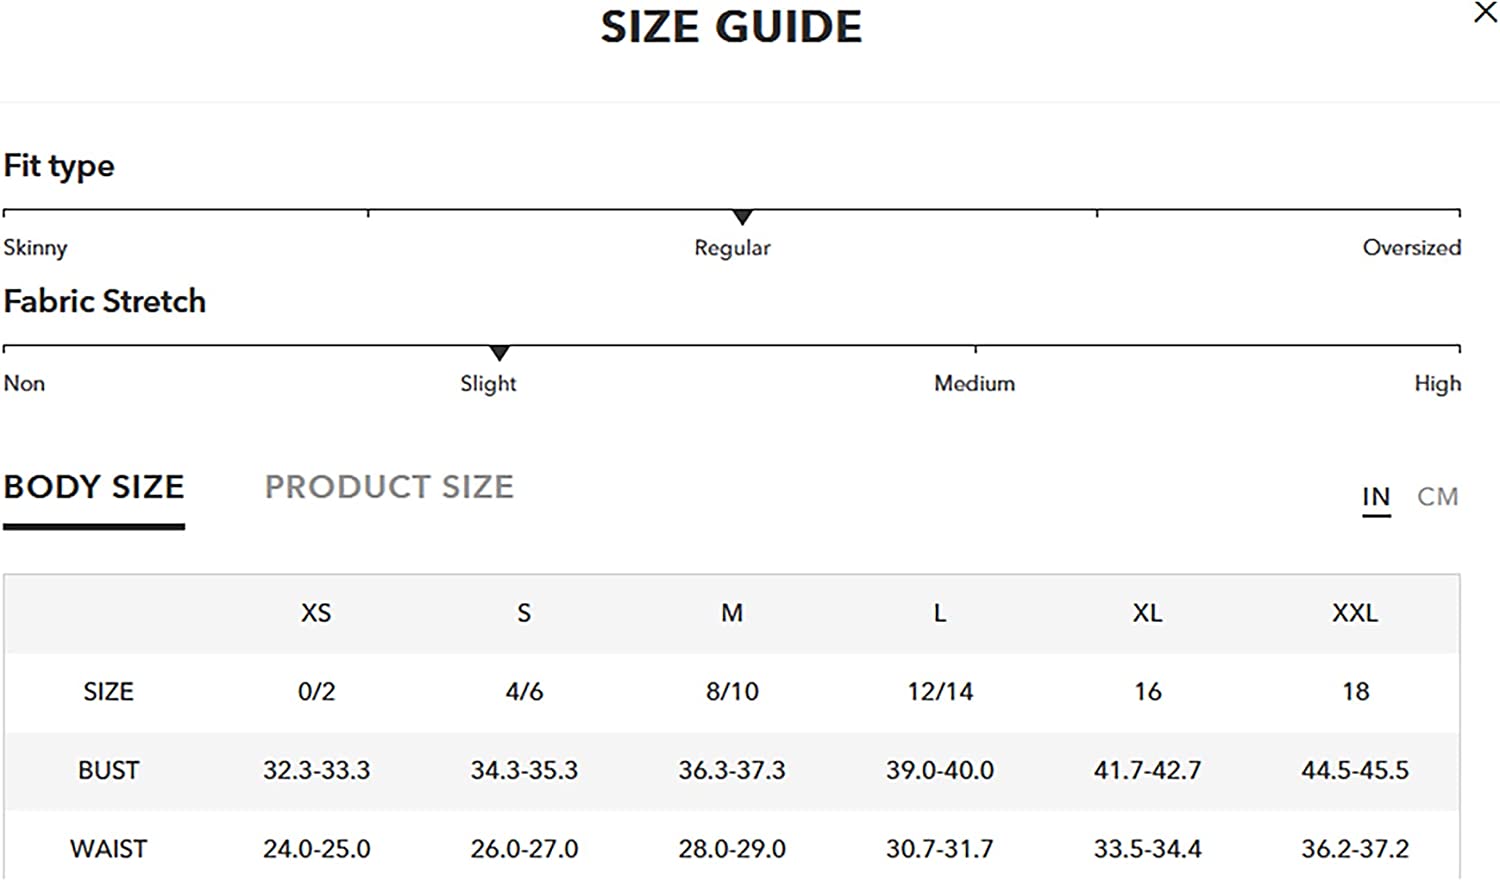Close the size guide with X icon
This screenshot has height=880, width=1500.
coord(1485,13)
